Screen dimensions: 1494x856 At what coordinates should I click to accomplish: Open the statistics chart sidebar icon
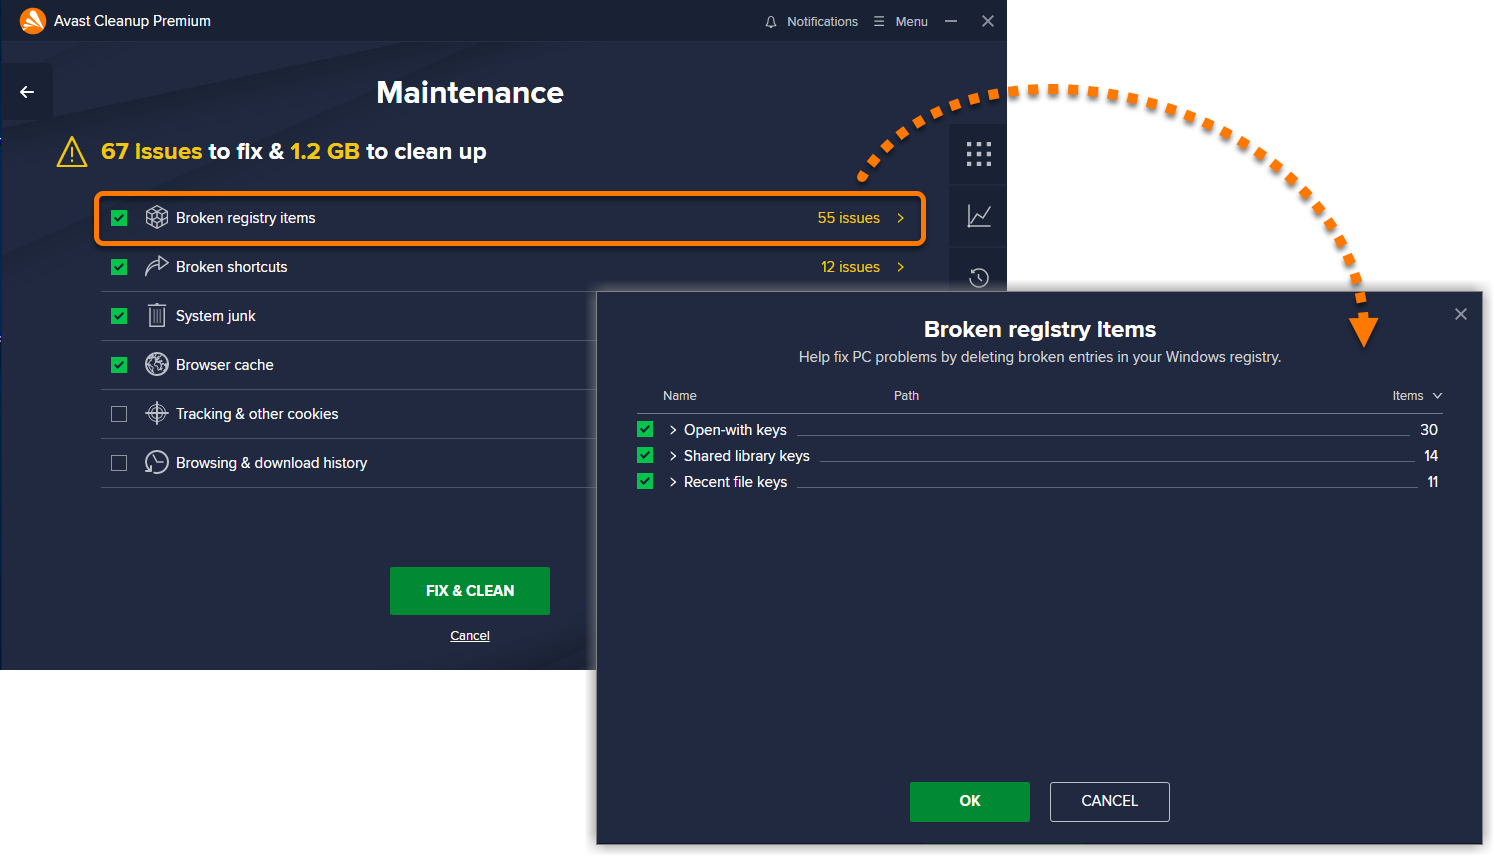click(x=979, y=216)
